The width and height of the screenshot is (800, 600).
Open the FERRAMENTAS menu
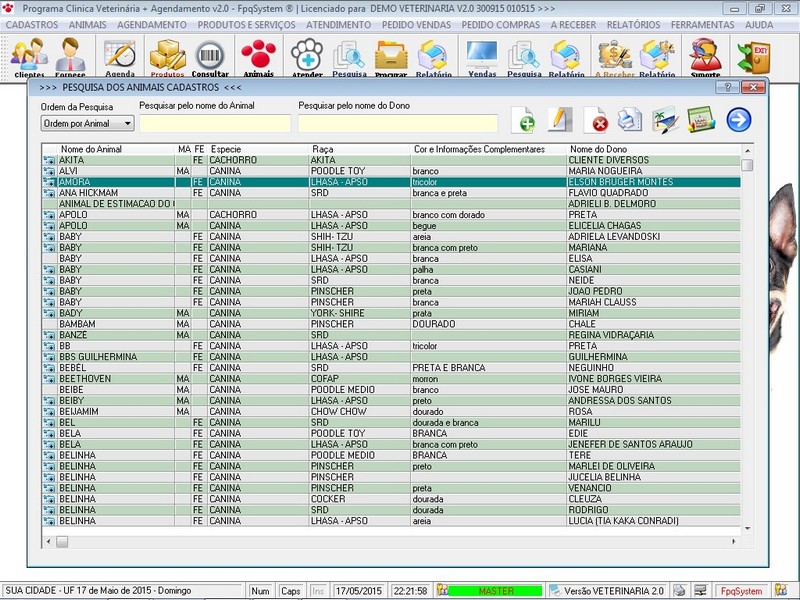pos(701,23)
